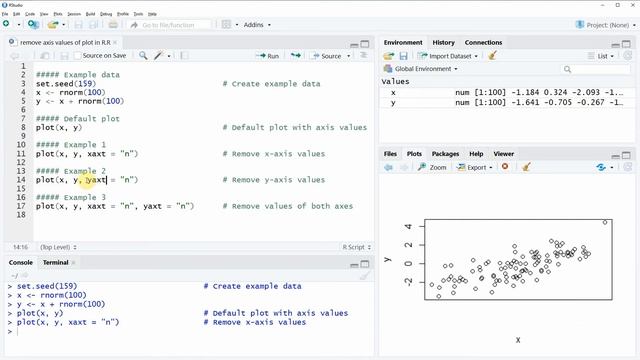Open the Global Environment dropdown
640x360 pixels.
pyautogui.click(x=421, y=69)
